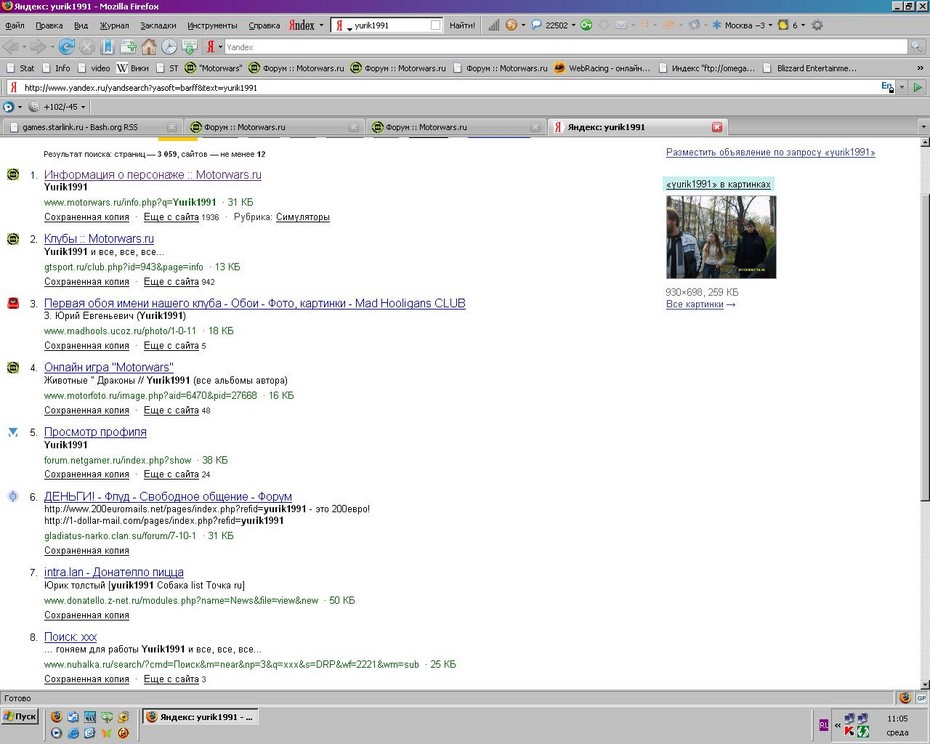930x744 pixels.
Task: Click the yurik1991 image thumbnail
Action: 721,237
